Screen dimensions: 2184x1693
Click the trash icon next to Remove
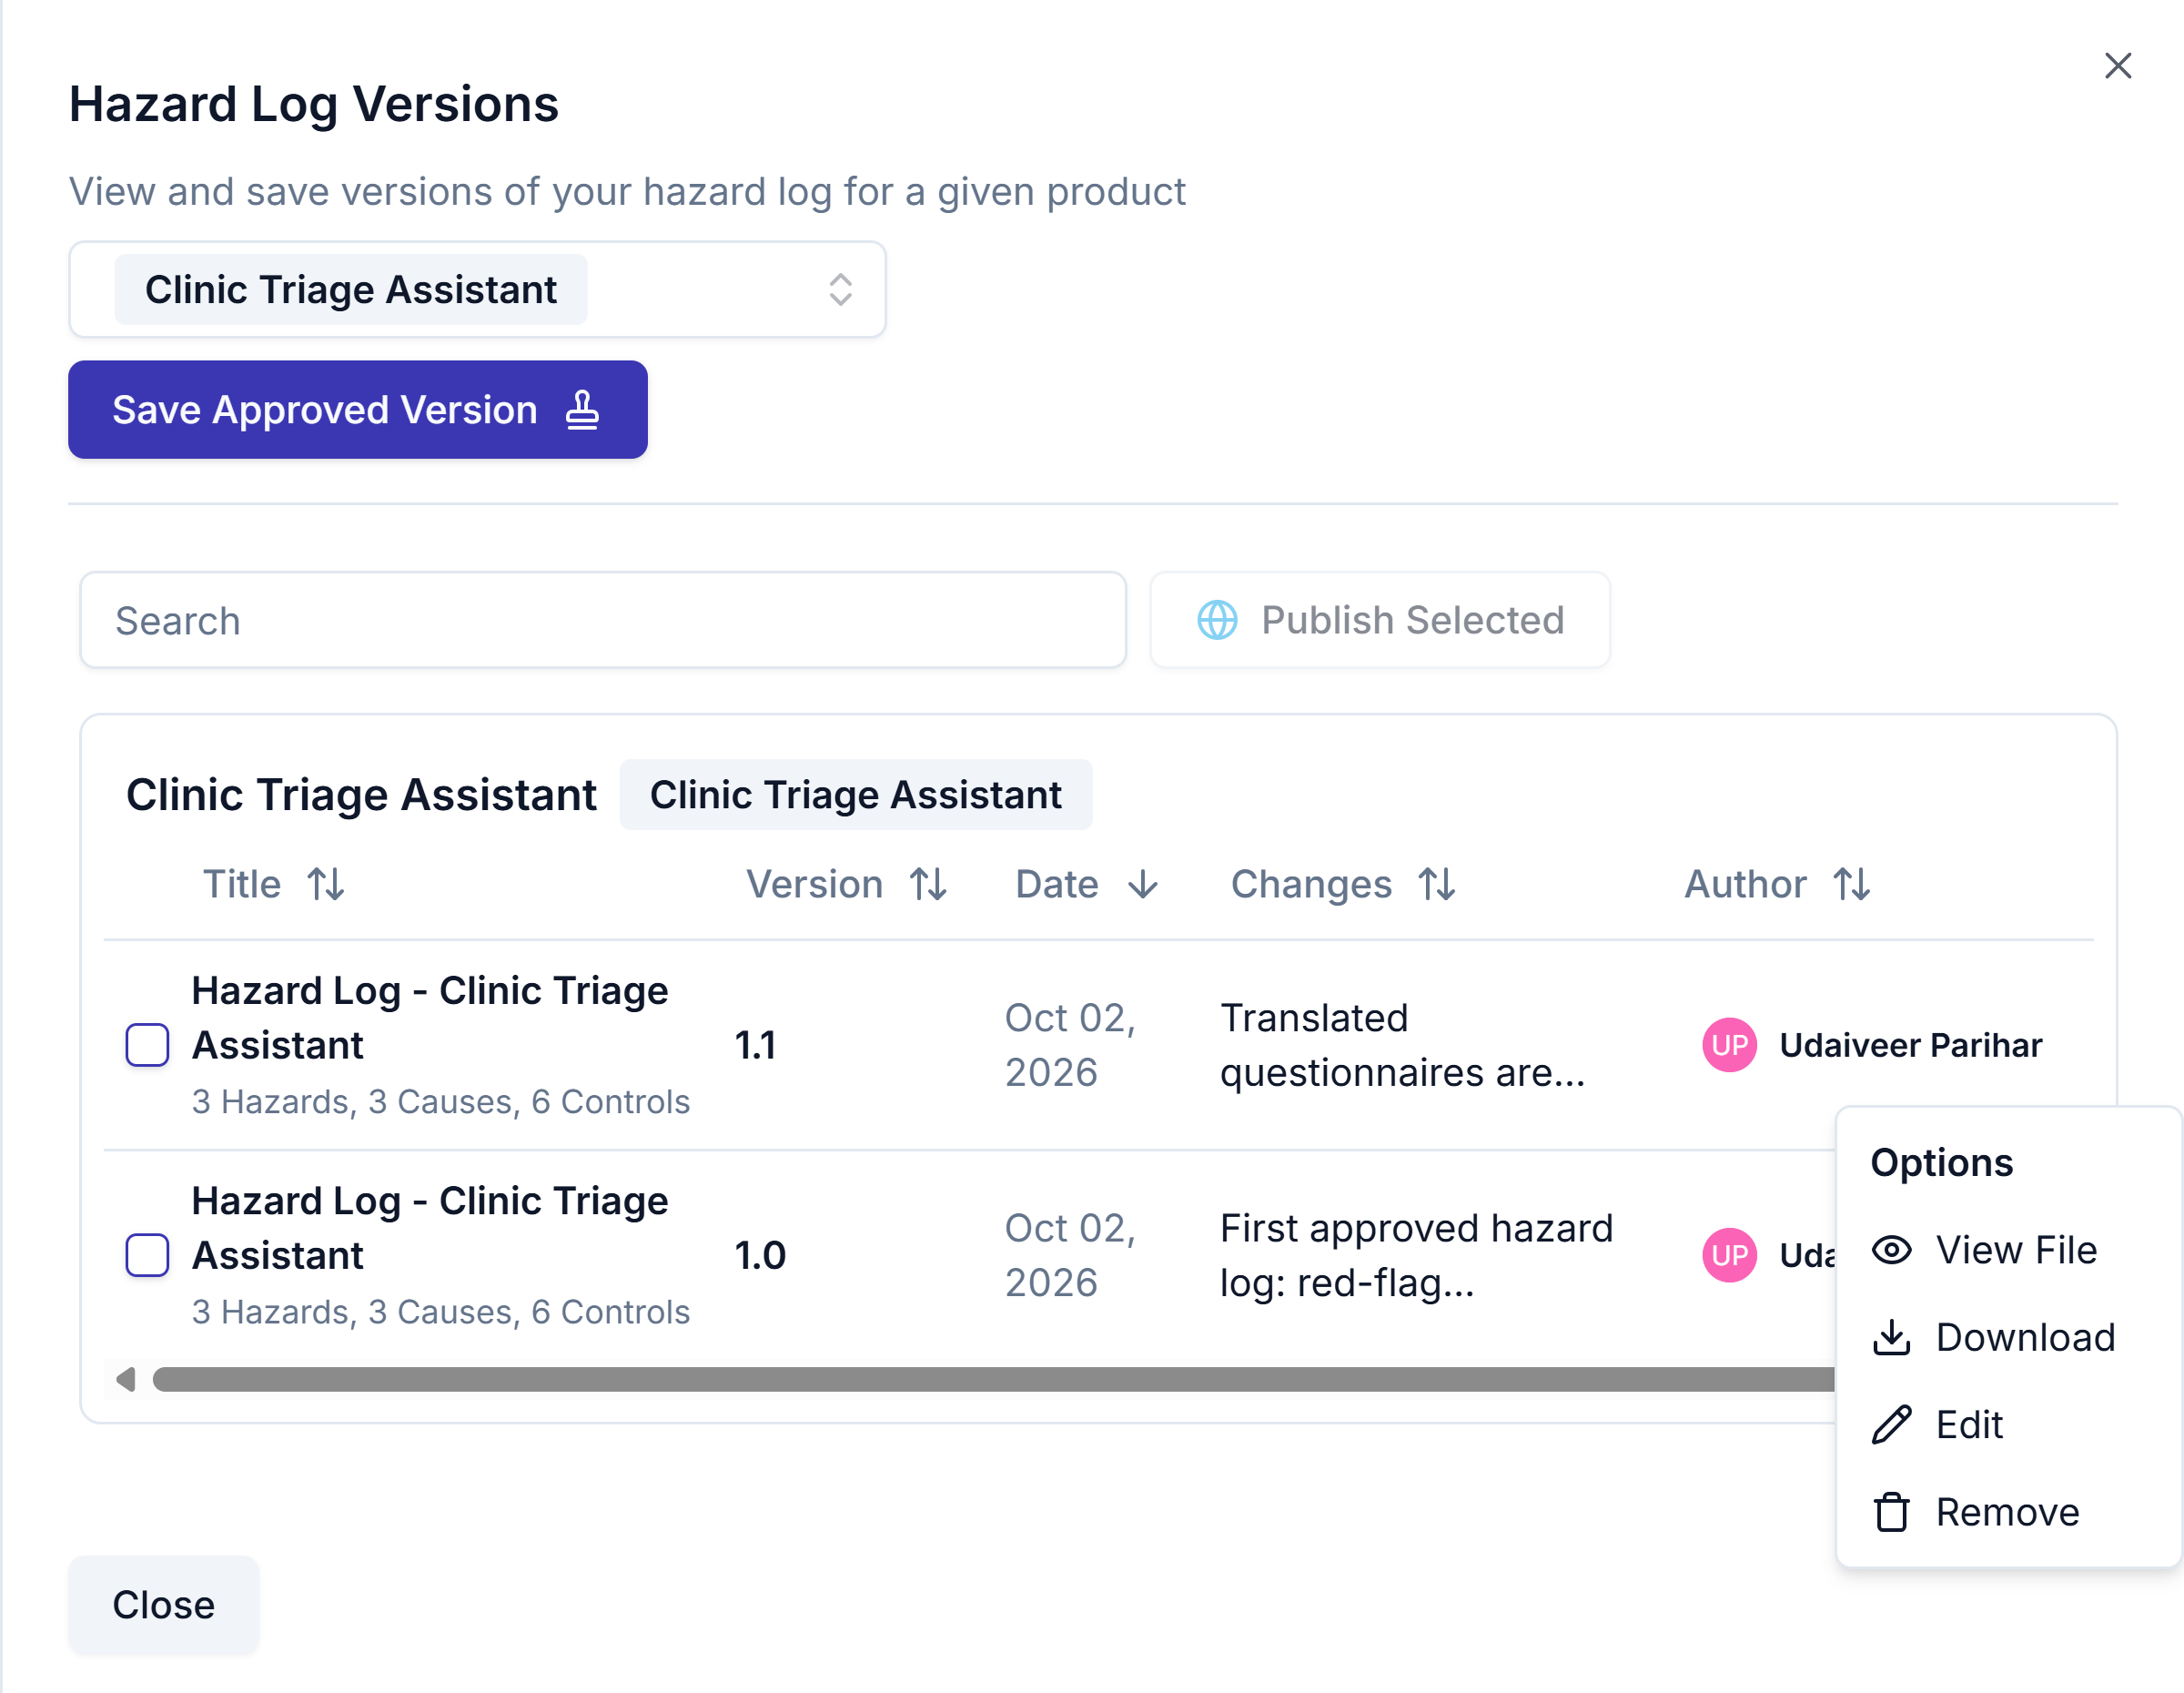[1891, 1512]
